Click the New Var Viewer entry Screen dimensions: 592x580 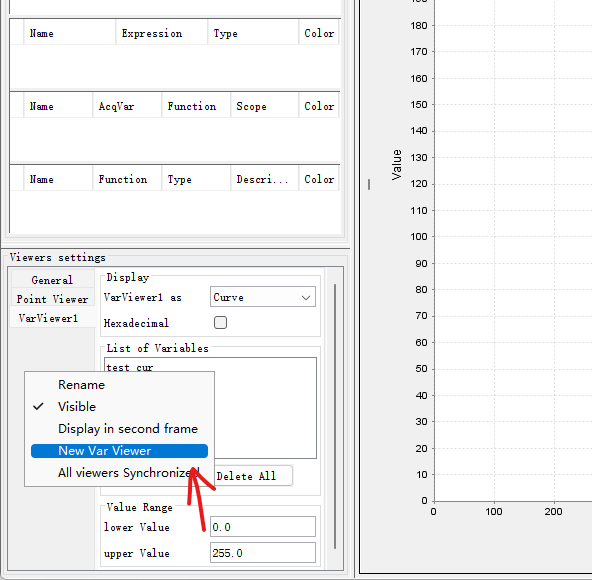tap(119, 451)
